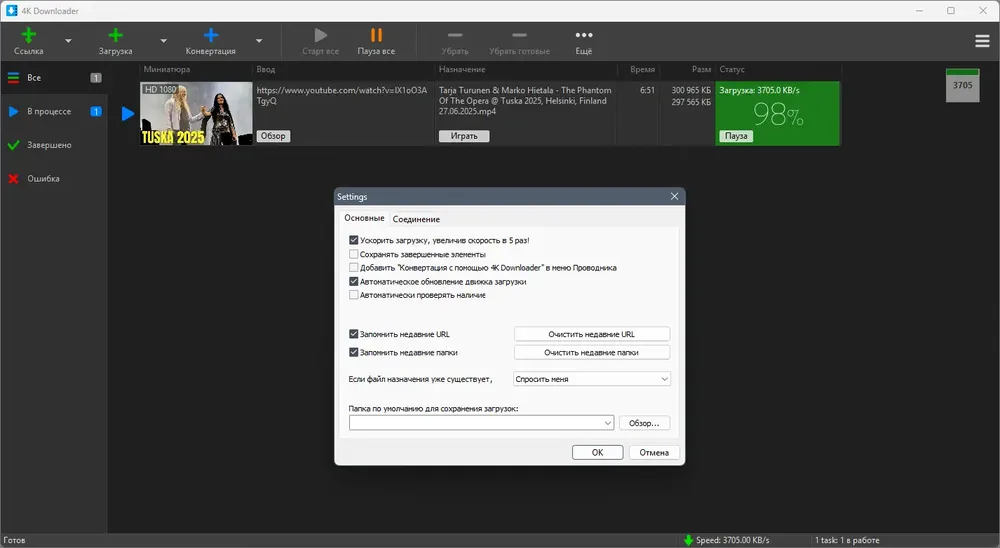This screenshot has width=1000, height=548.
Task: Click the Играть button
Action: [x=464, y=136]
